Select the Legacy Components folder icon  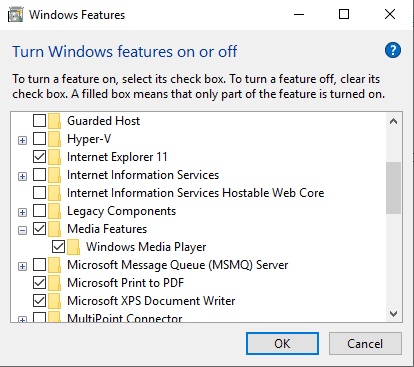[54, 211]
